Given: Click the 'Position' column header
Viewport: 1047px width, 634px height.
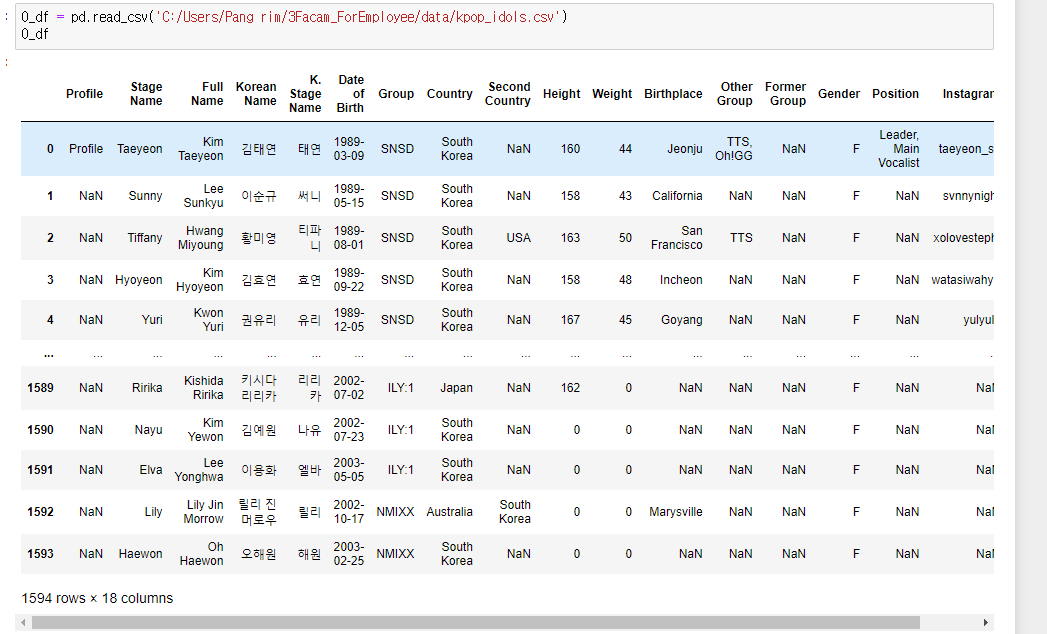Looking at the screenshot, I should (x=895, y=94).
